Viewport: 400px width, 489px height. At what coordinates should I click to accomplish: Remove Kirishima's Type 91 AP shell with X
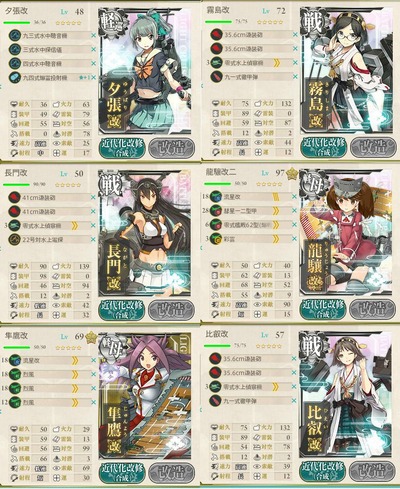[295, 77]
